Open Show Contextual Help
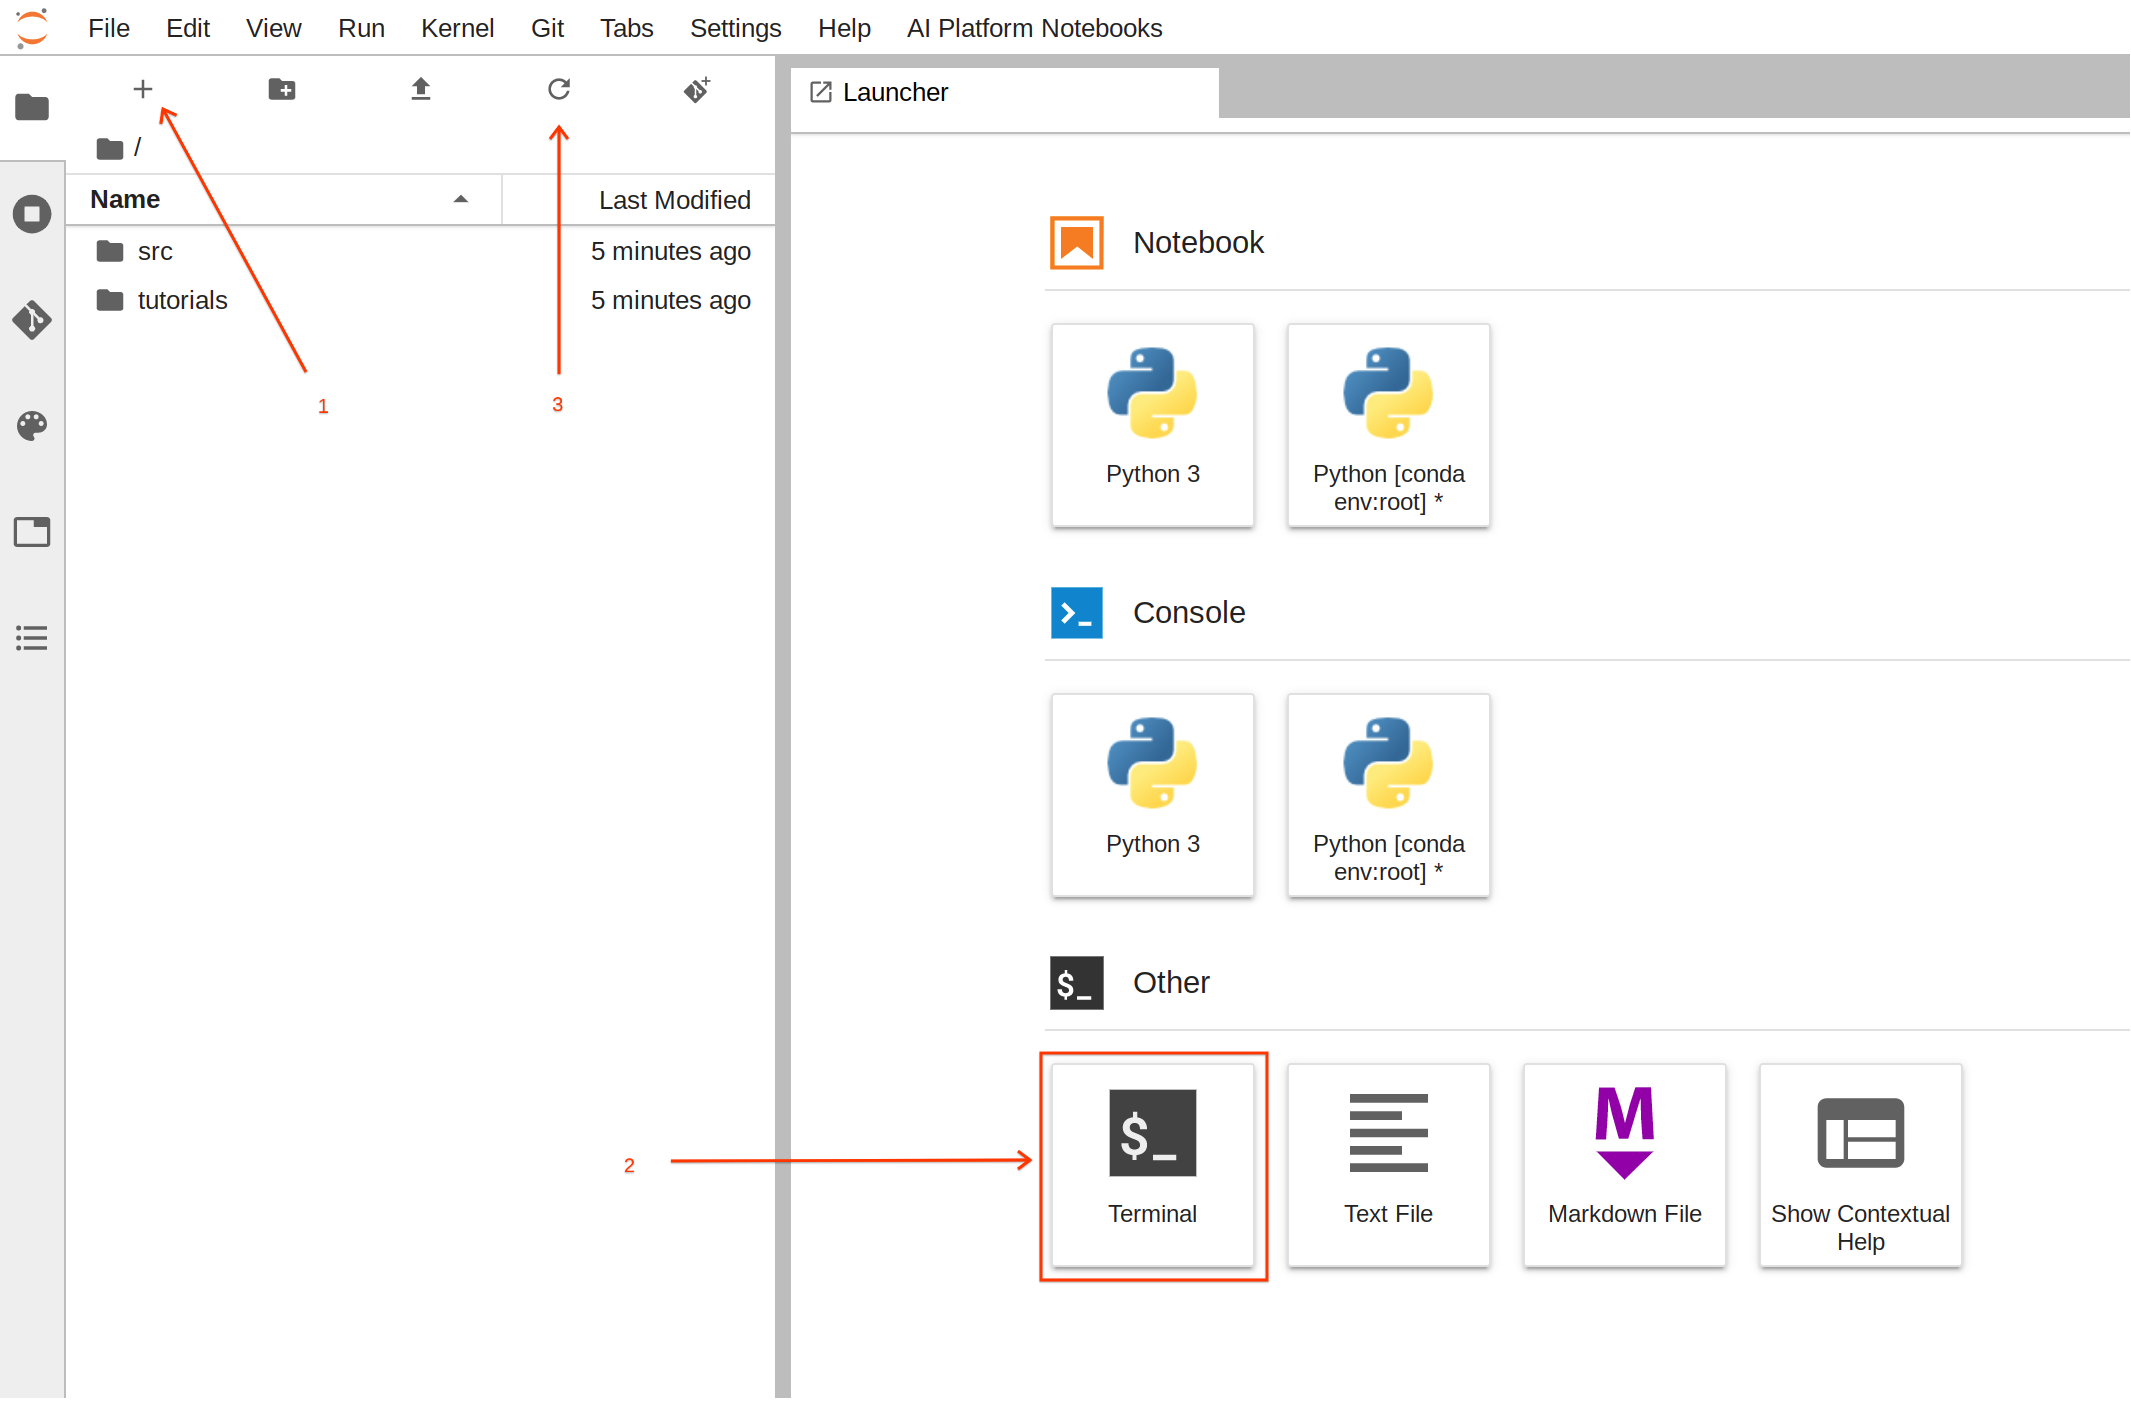This screenshot has height=1401, width=2131. pyautogui.click(x=1861, y=1165)
